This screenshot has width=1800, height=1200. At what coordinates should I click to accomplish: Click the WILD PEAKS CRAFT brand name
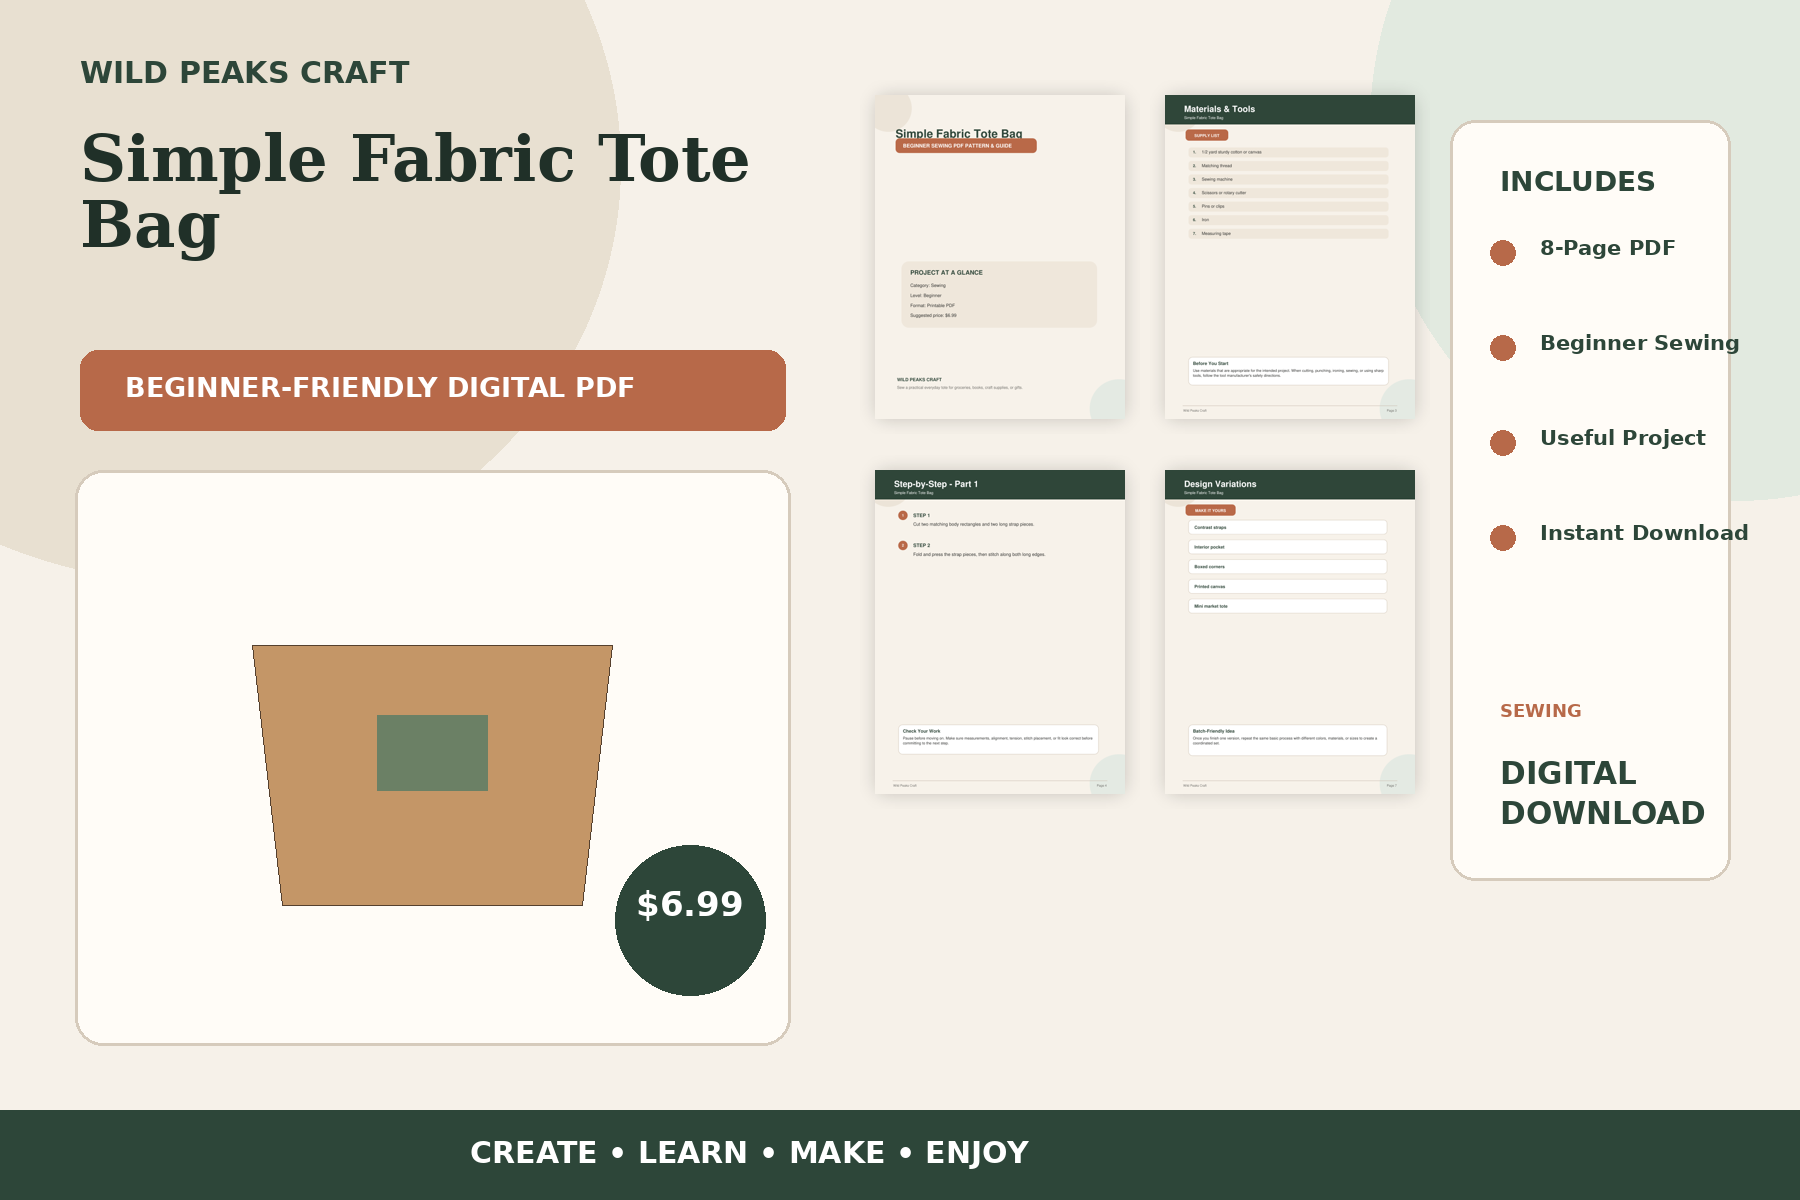[x=245, y=73]
